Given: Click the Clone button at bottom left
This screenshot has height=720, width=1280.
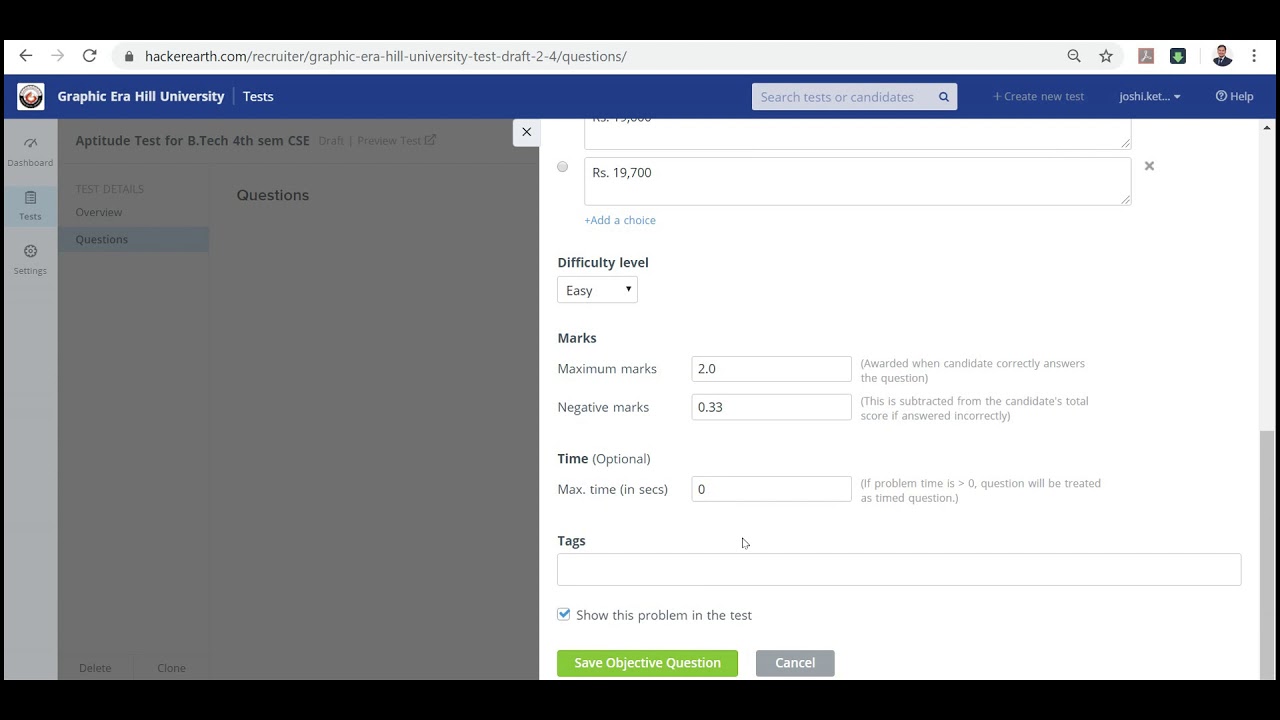Looking at the screenshot, I should tap(171, 668).
